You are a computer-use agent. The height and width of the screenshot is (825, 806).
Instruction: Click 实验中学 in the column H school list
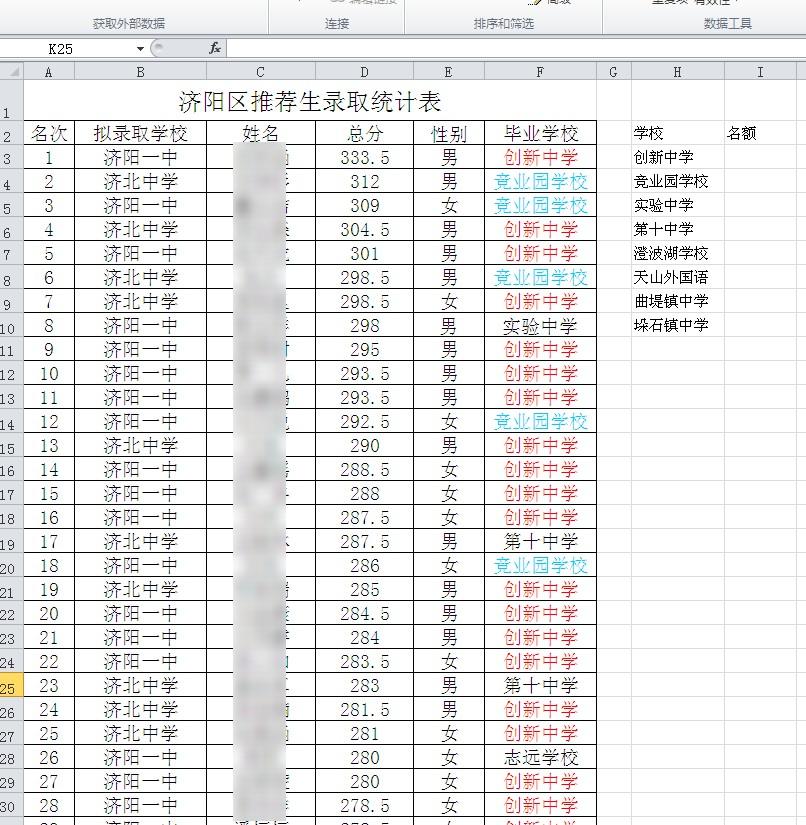(x=678, y=205)
